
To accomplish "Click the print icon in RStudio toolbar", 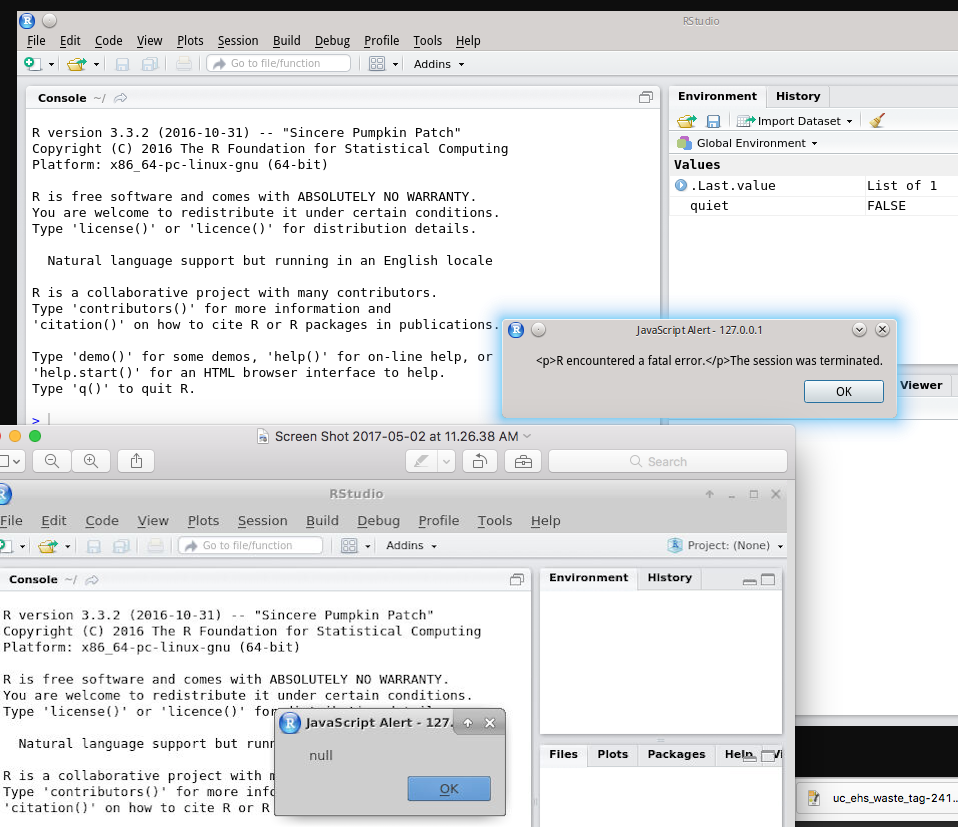I will [184, 64].
